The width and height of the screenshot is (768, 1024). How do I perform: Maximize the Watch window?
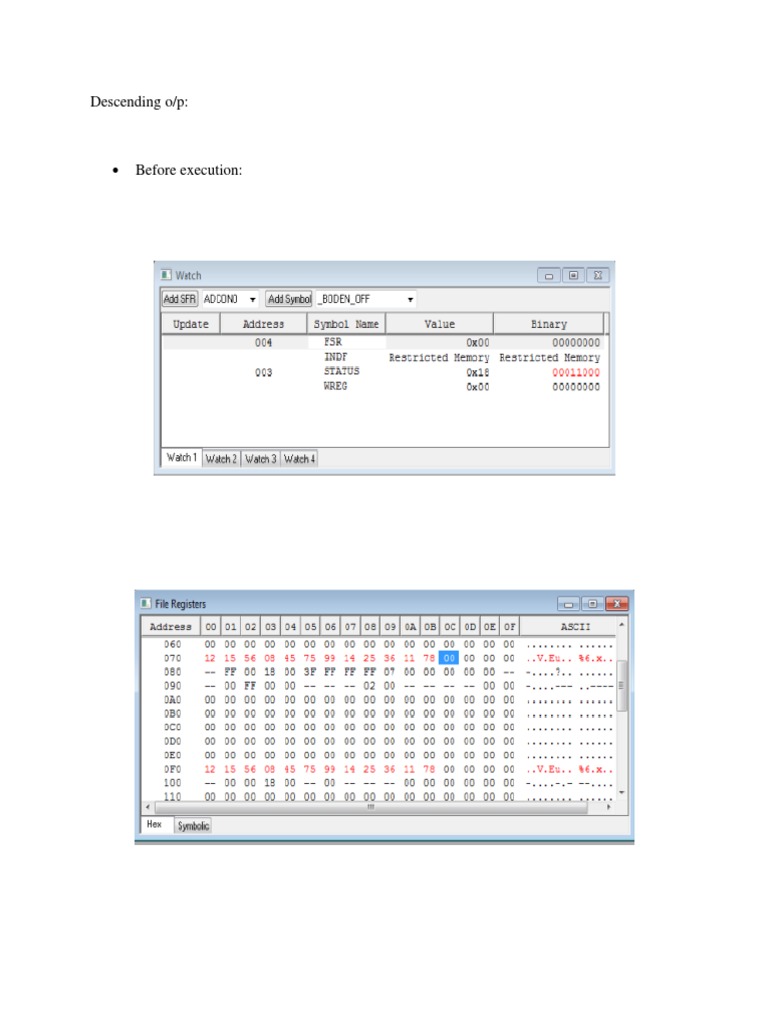pos(573,276)
